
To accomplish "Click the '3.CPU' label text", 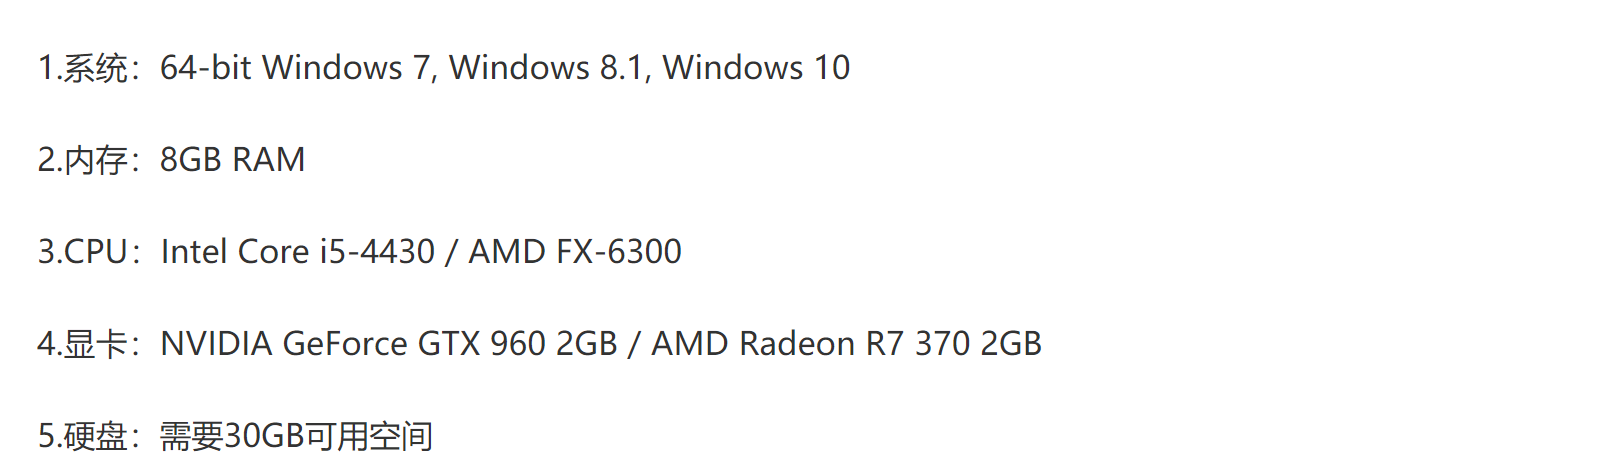I will (x=83, y=252).
